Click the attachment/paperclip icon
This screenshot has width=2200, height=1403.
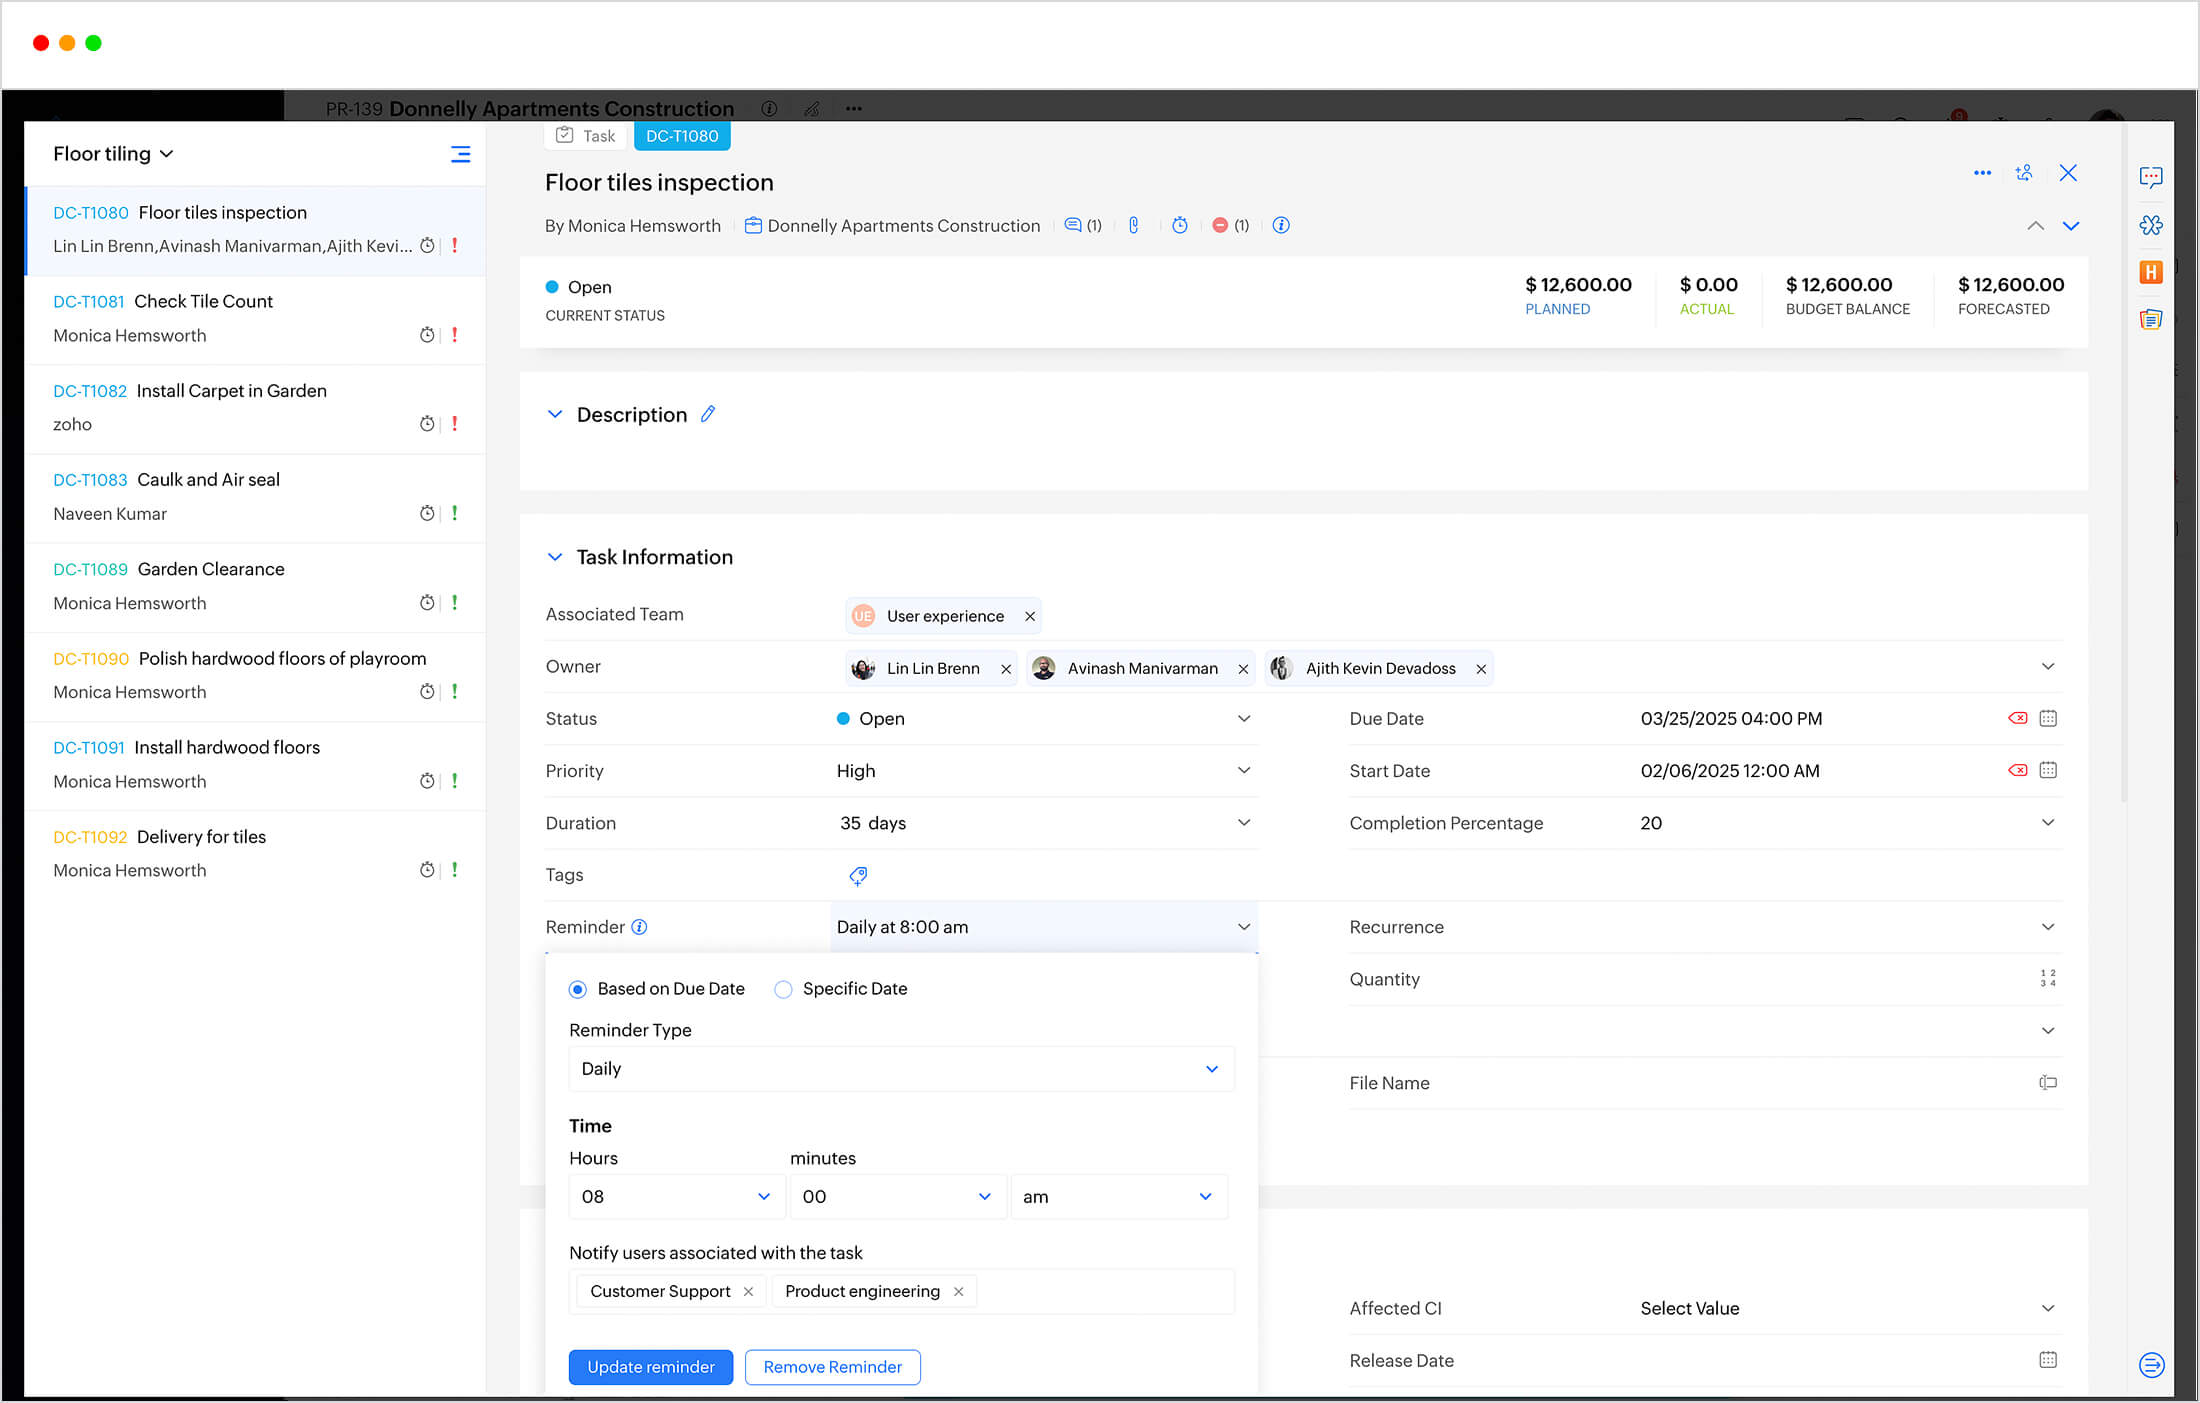(x=1130, y=224)
